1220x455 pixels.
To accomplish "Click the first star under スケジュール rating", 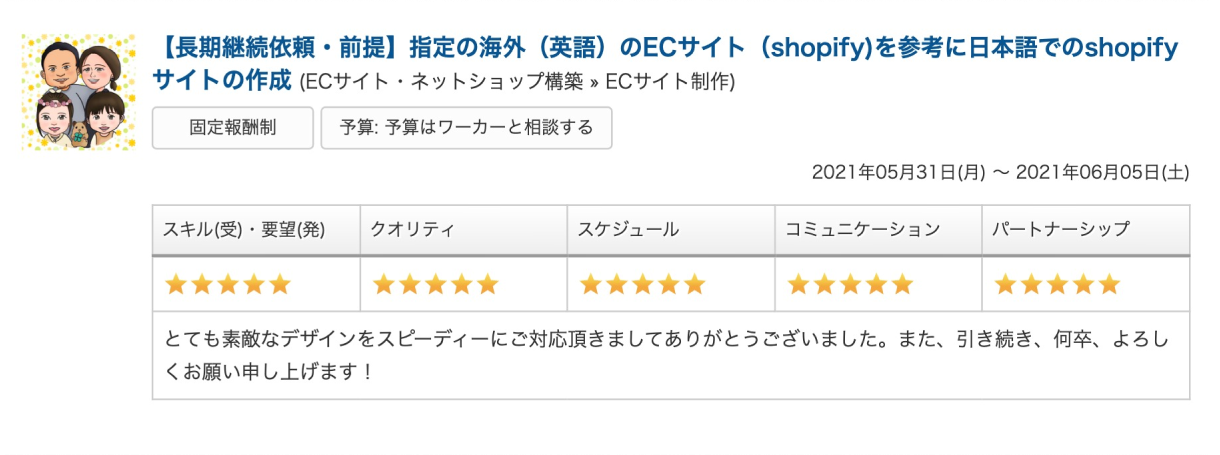I will click(x=591, y=285).
